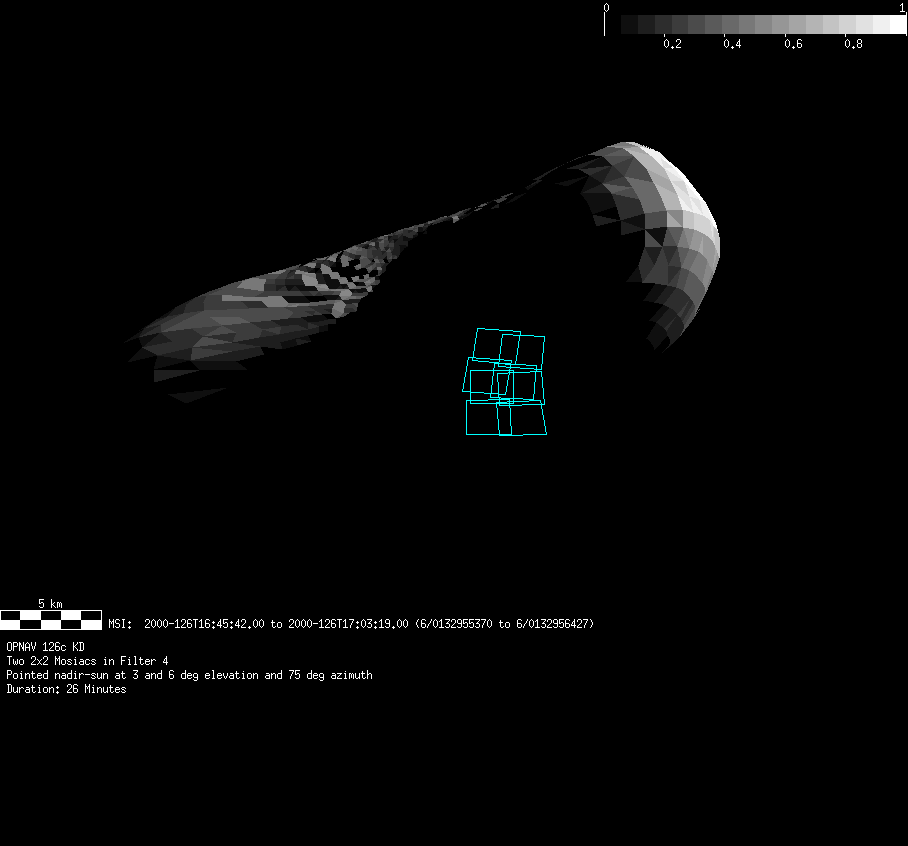Click the Pointed nadir-sun pointing description line
Viewport: 908px width, 846px height.
click(x=189, y=675)
